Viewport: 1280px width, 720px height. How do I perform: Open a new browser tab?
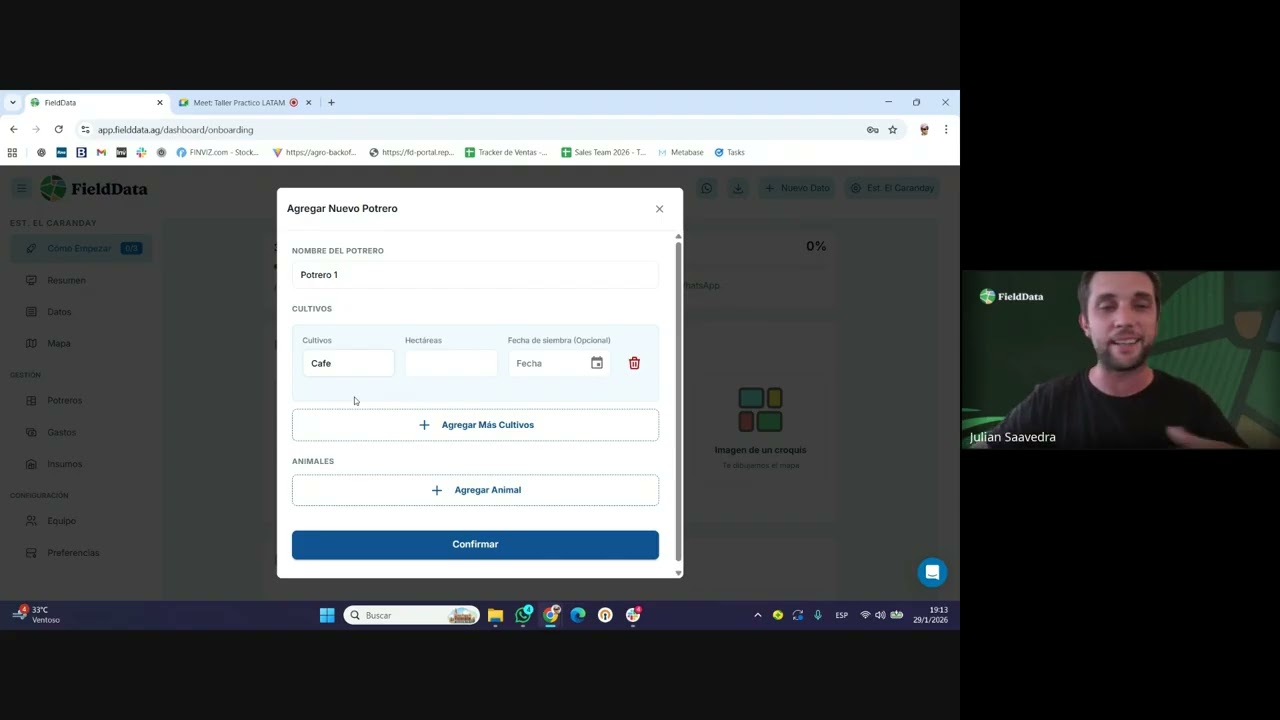[331, 102]
